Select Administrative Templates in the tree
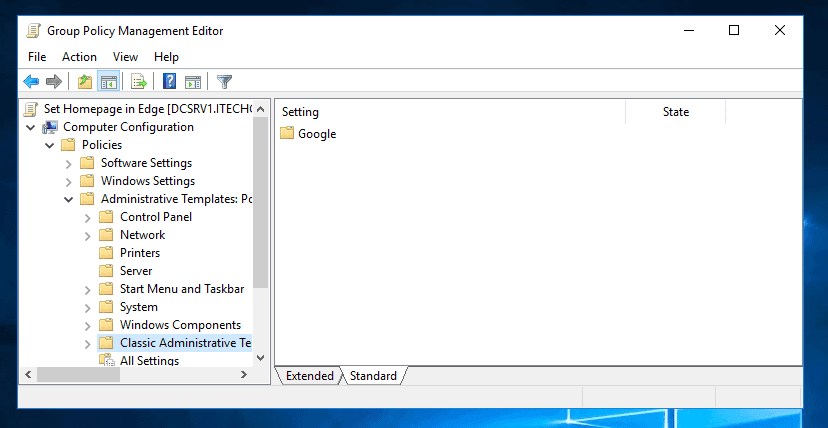The image size is (828, 428). click(x=176, y=198)
